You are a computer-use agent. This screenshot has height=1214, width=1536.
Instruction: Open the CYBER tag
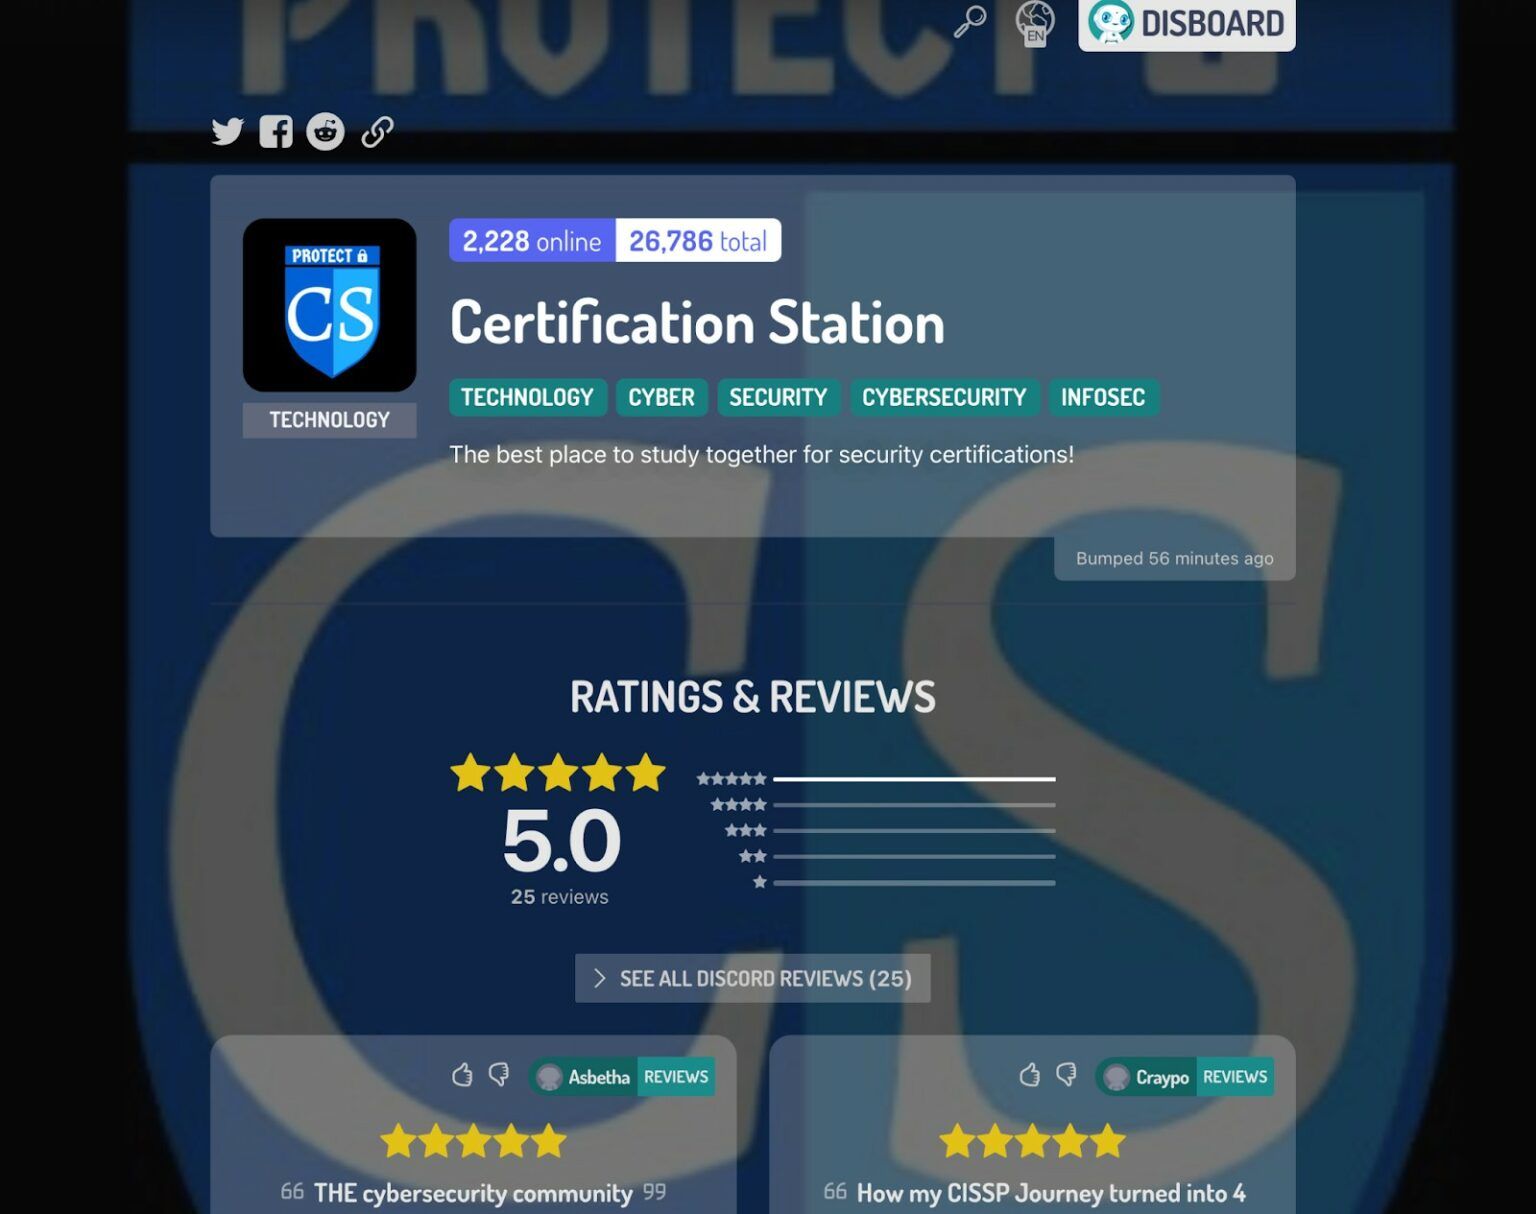[661, 397]
